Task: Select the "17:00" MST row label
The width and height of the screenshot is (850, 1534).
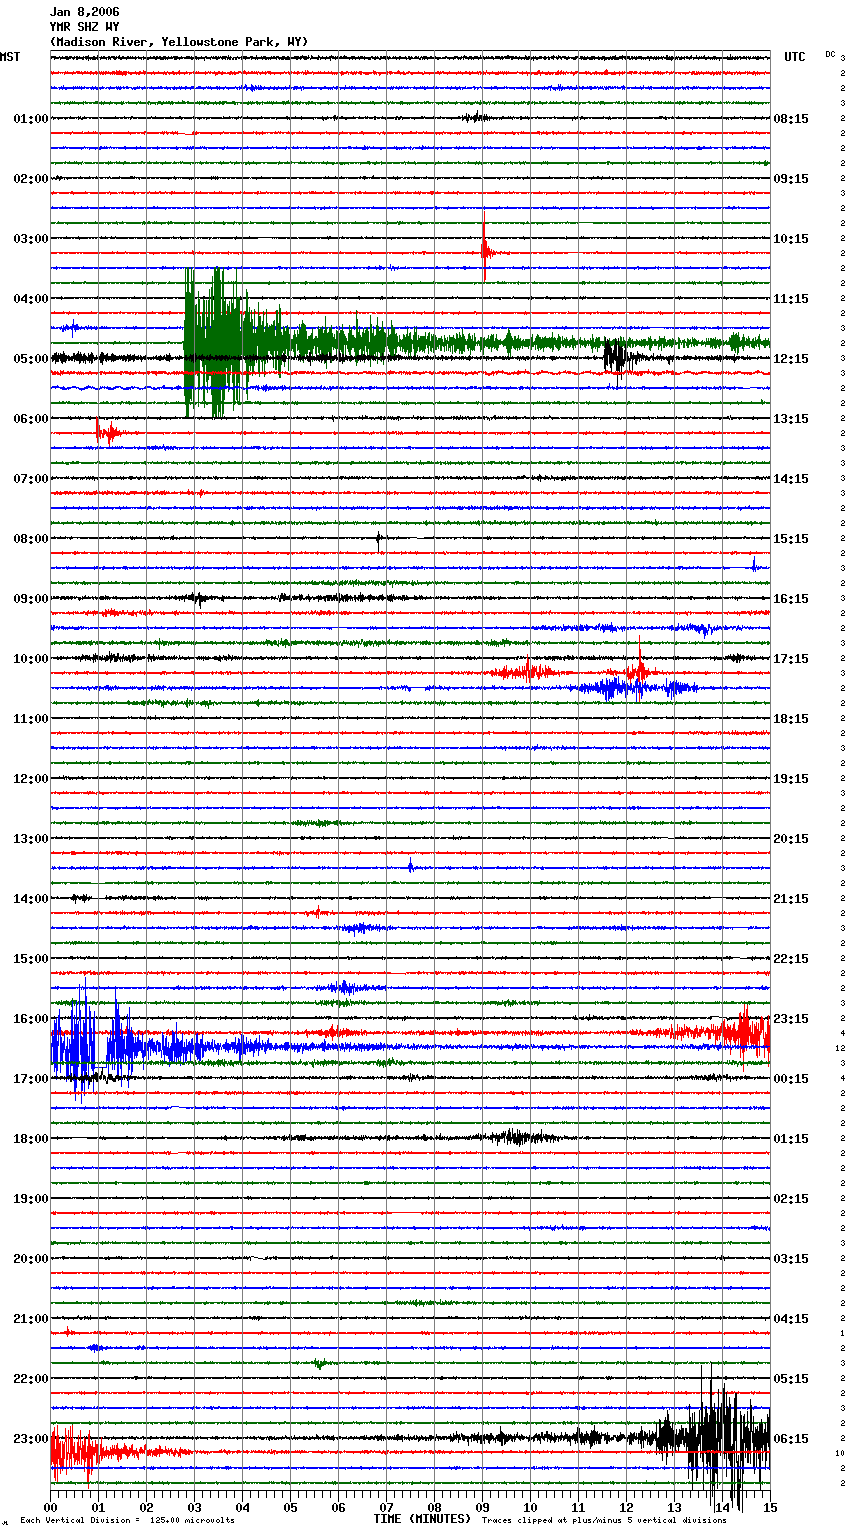Action: coord(31,1079)
